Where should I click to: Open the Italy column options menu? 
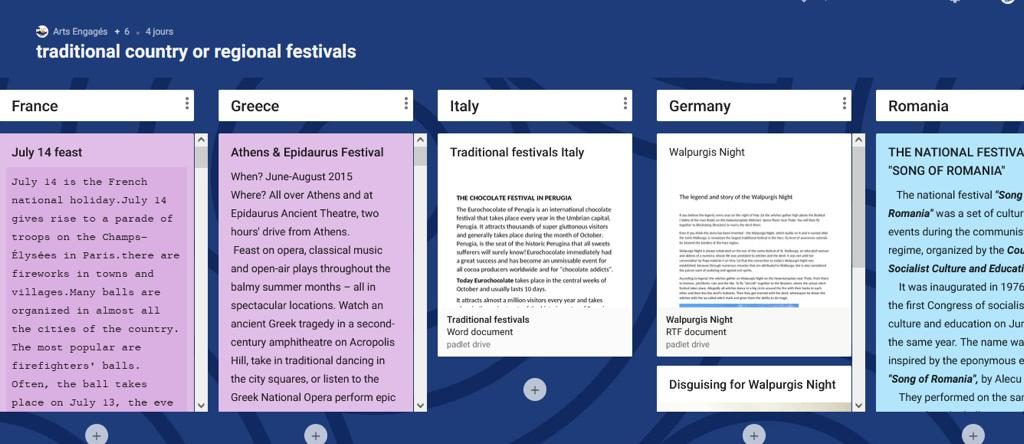[x=625, y=103]
